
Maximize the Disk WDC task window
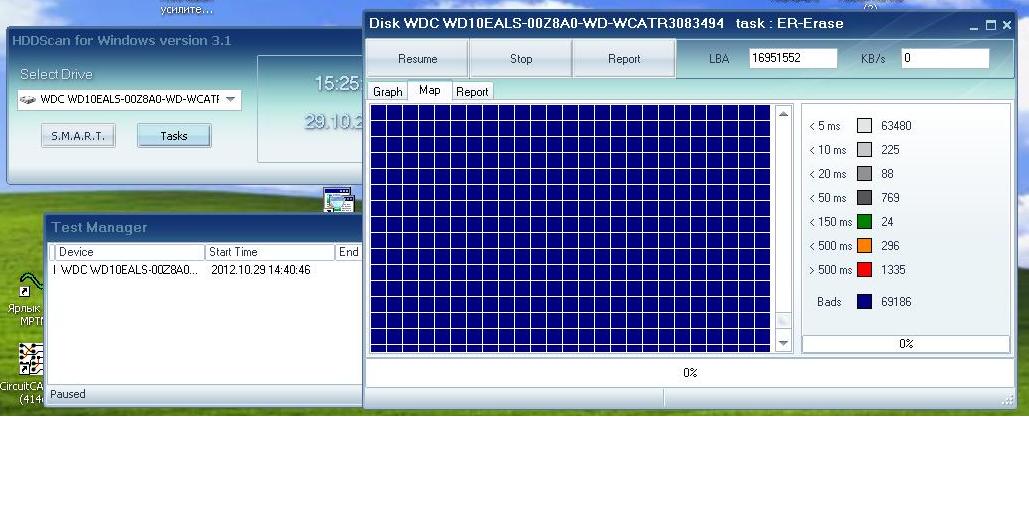pyautogui.click(x=991, y=26)
